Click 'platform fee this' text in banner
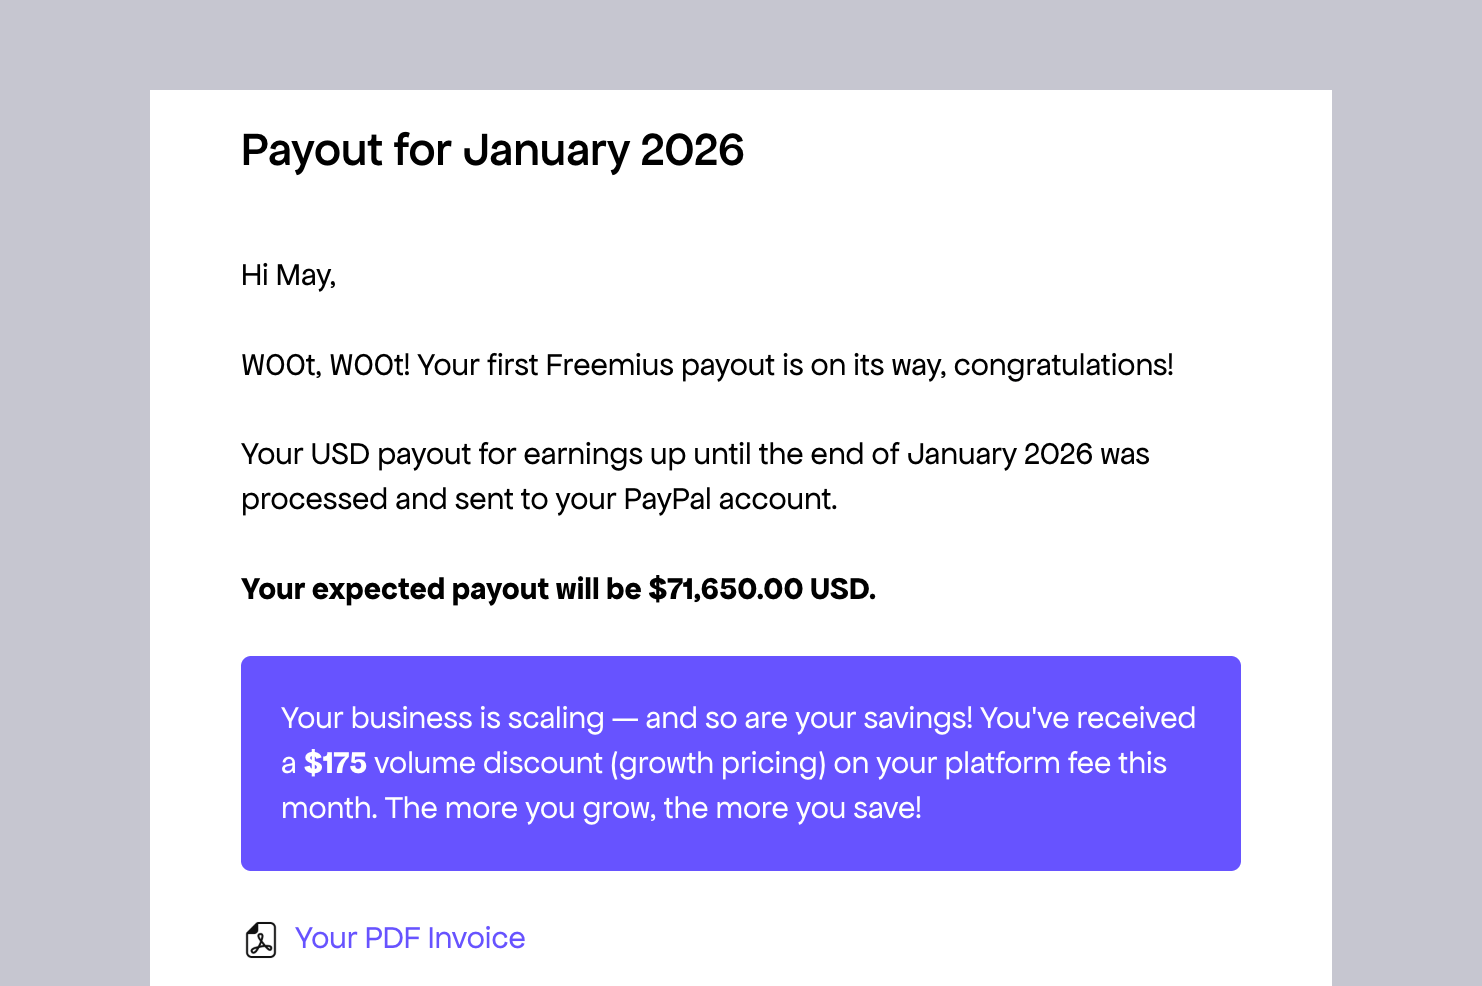The height and width of the screenshot is (986, 1482). click(x=1055, y=763)
